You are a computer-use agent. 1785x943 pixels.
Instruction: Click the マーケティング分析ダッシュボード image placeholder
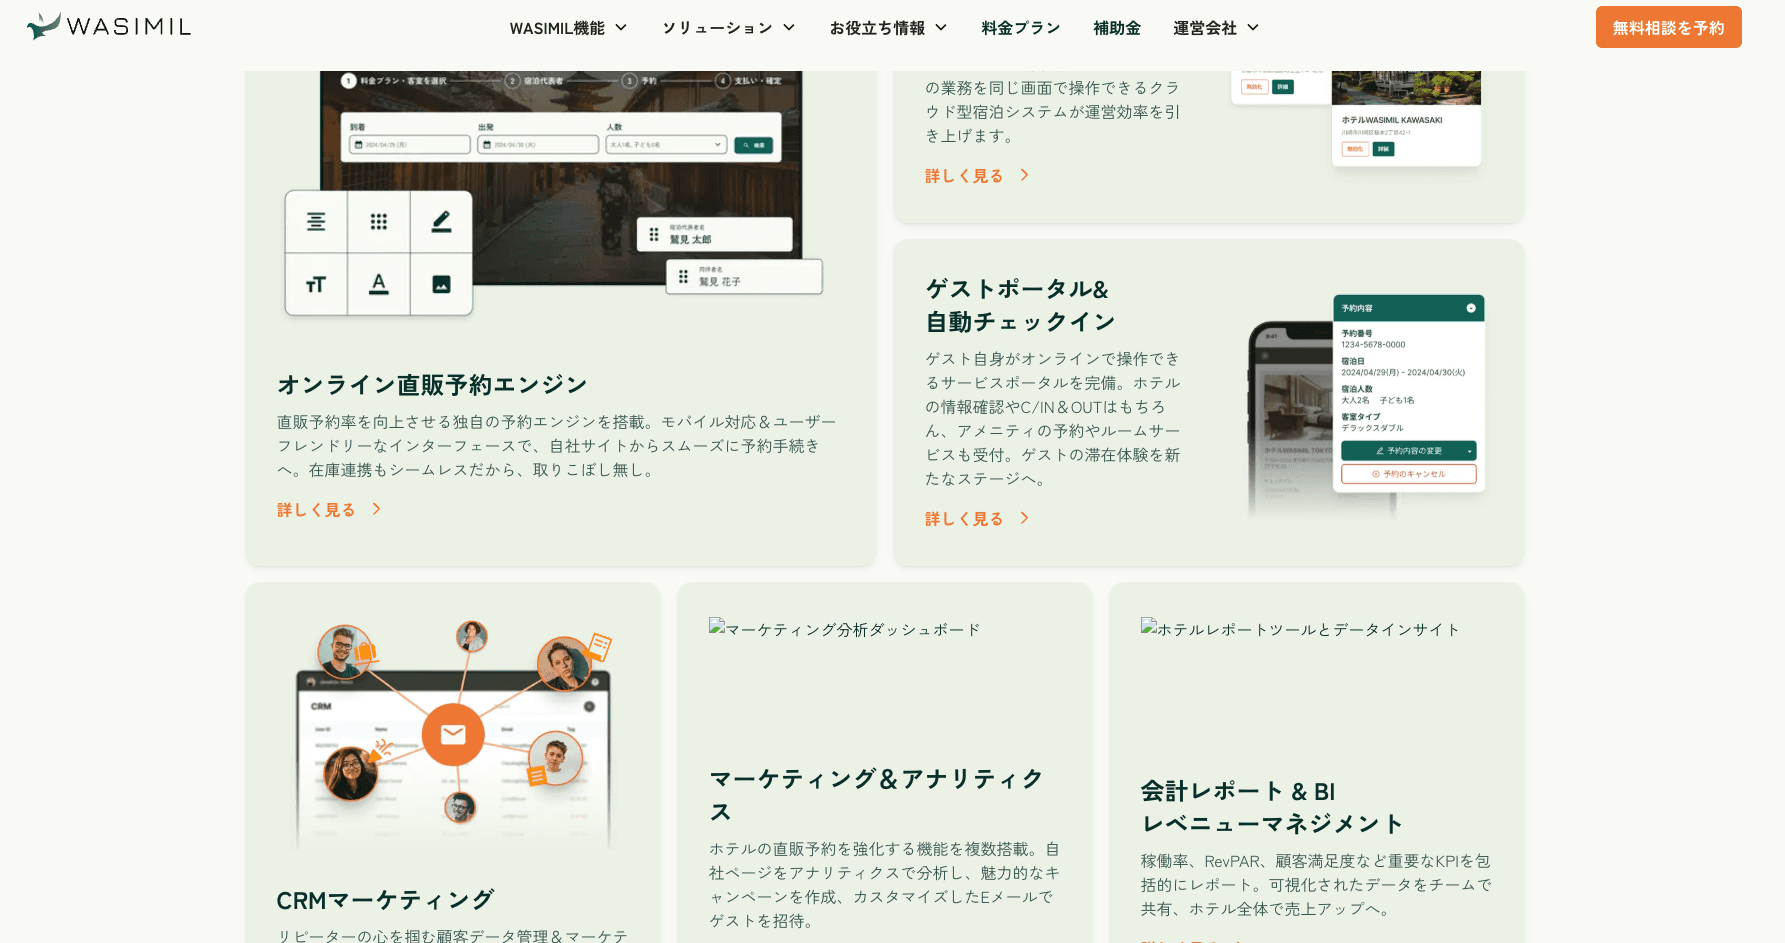[x=845, y=629]
